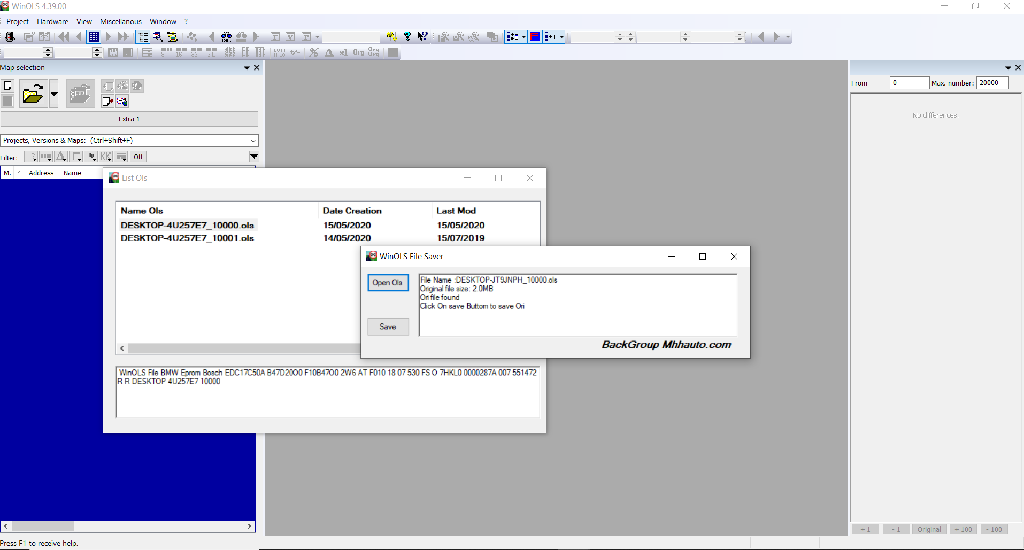Screen dimensions: 1024x550
Task: Click the 'All' filter button
Action: coord(138,157)
